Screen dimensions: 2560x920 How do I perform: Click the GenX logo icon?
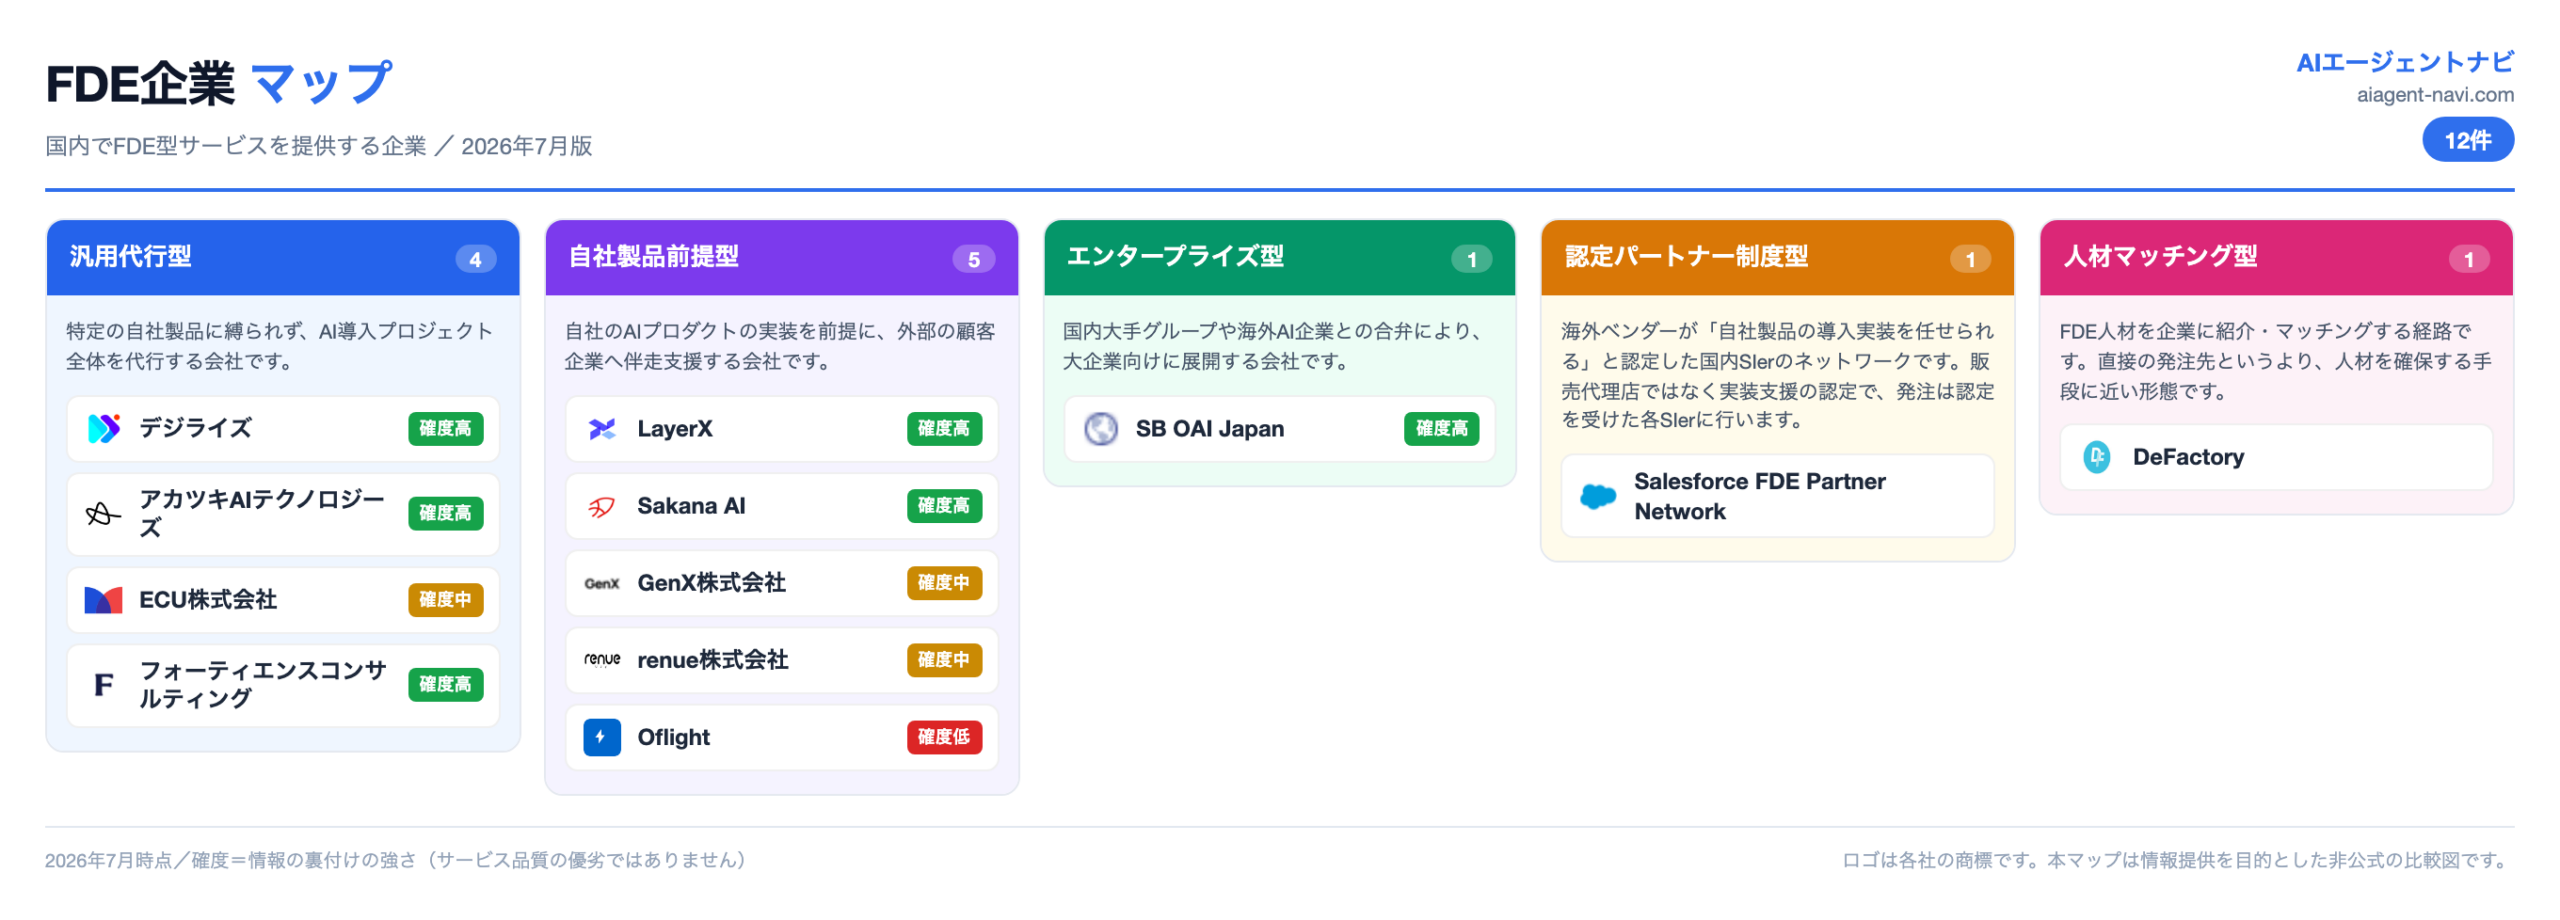click(601, 583)
